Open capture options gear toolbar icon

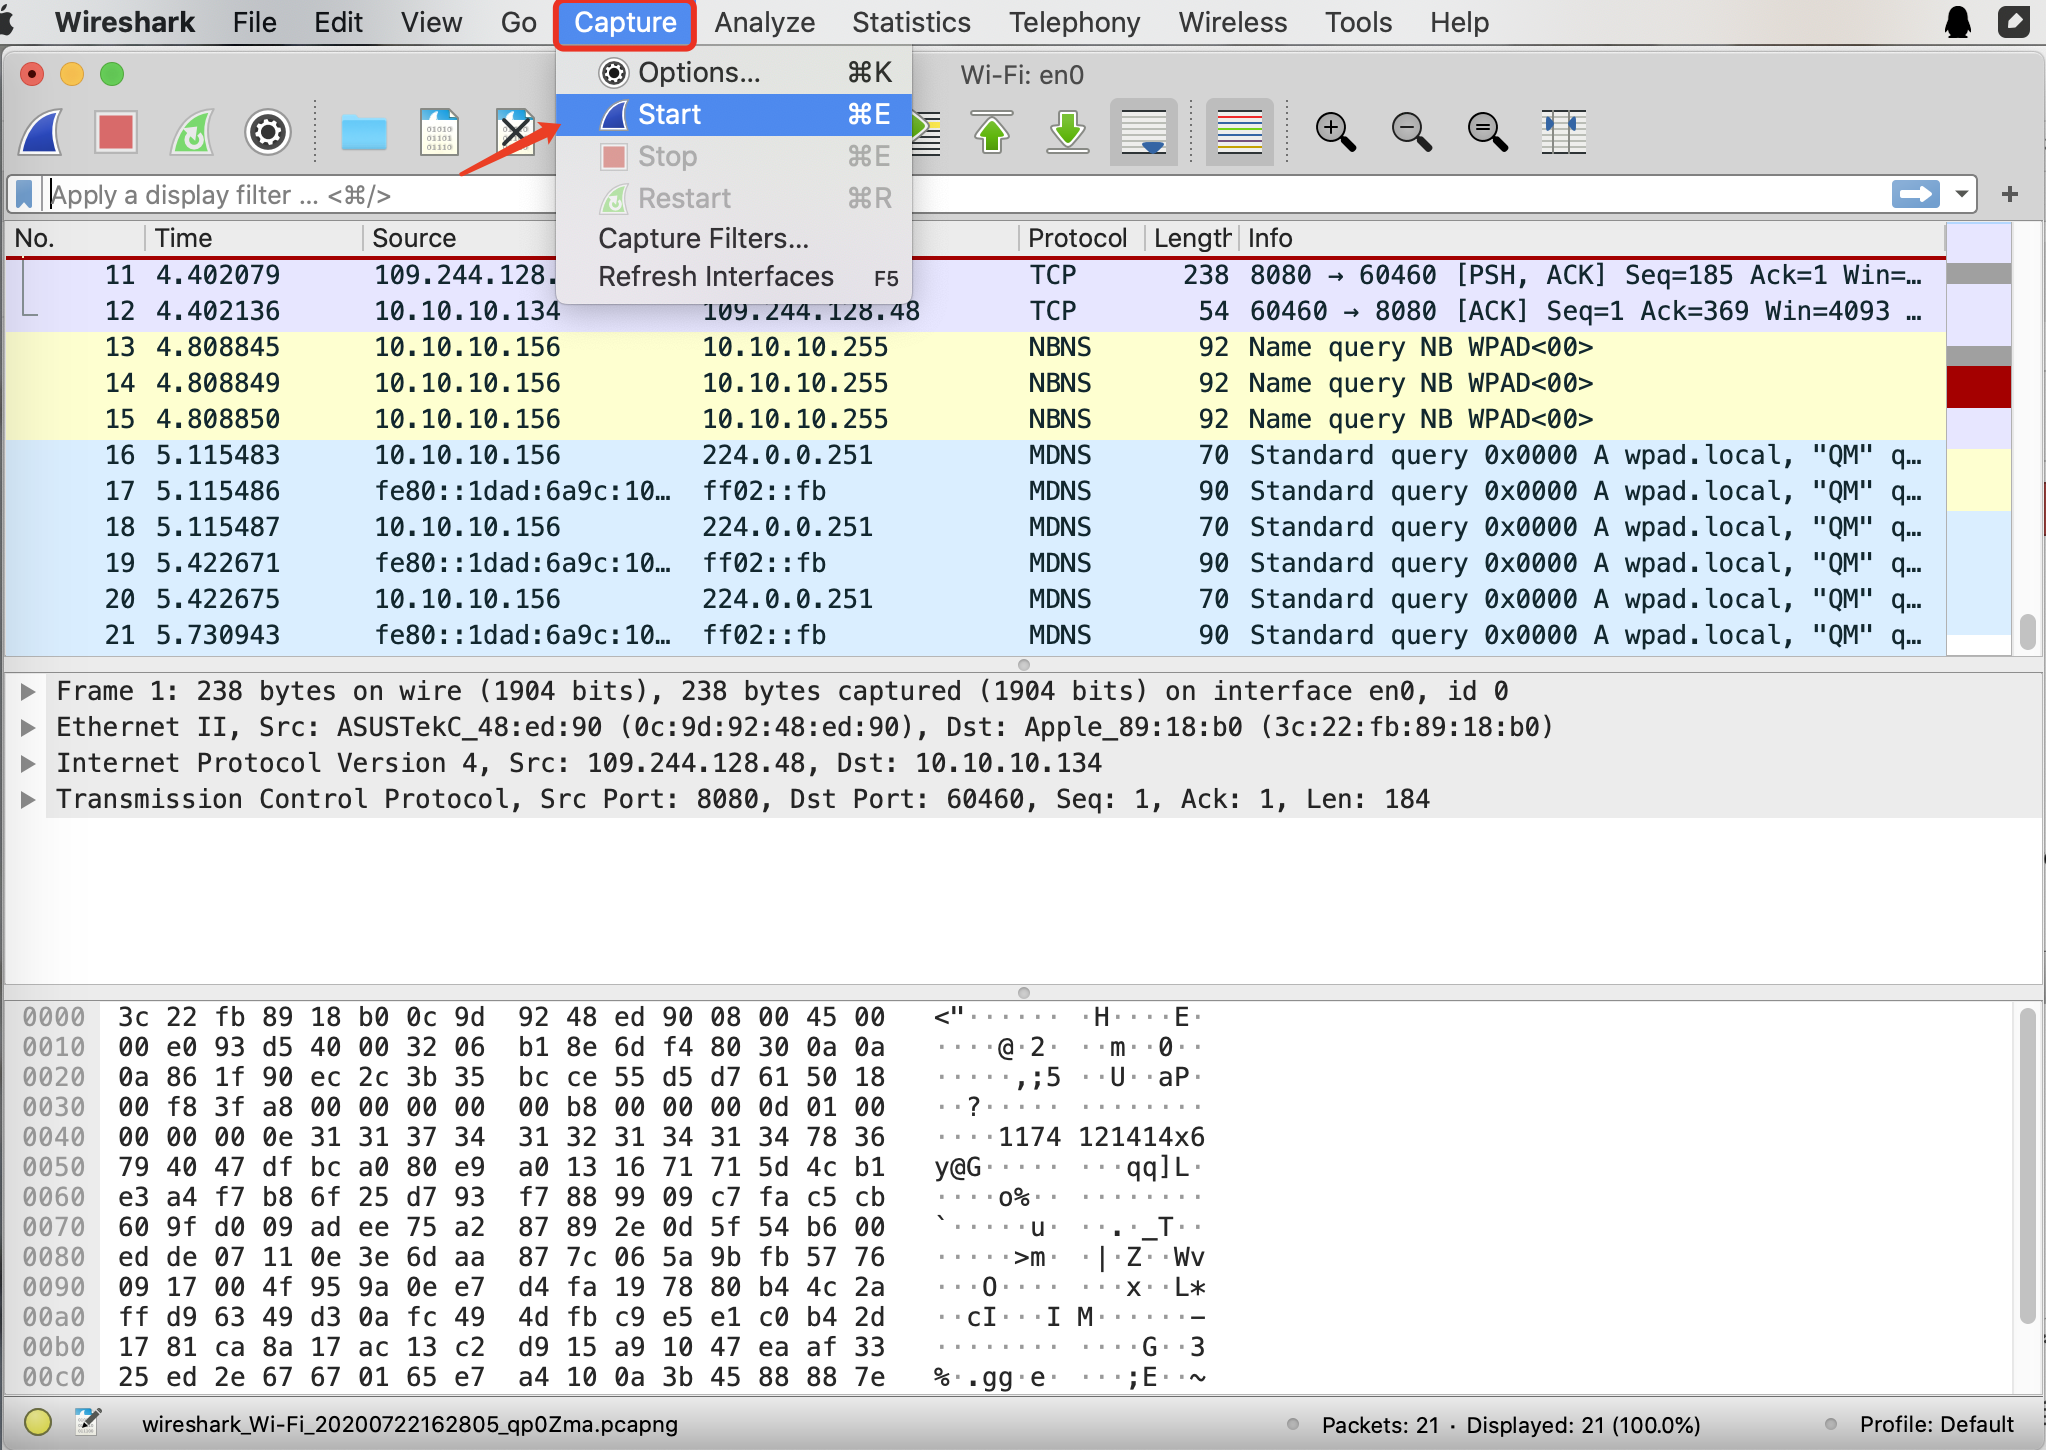coord(267,132)
